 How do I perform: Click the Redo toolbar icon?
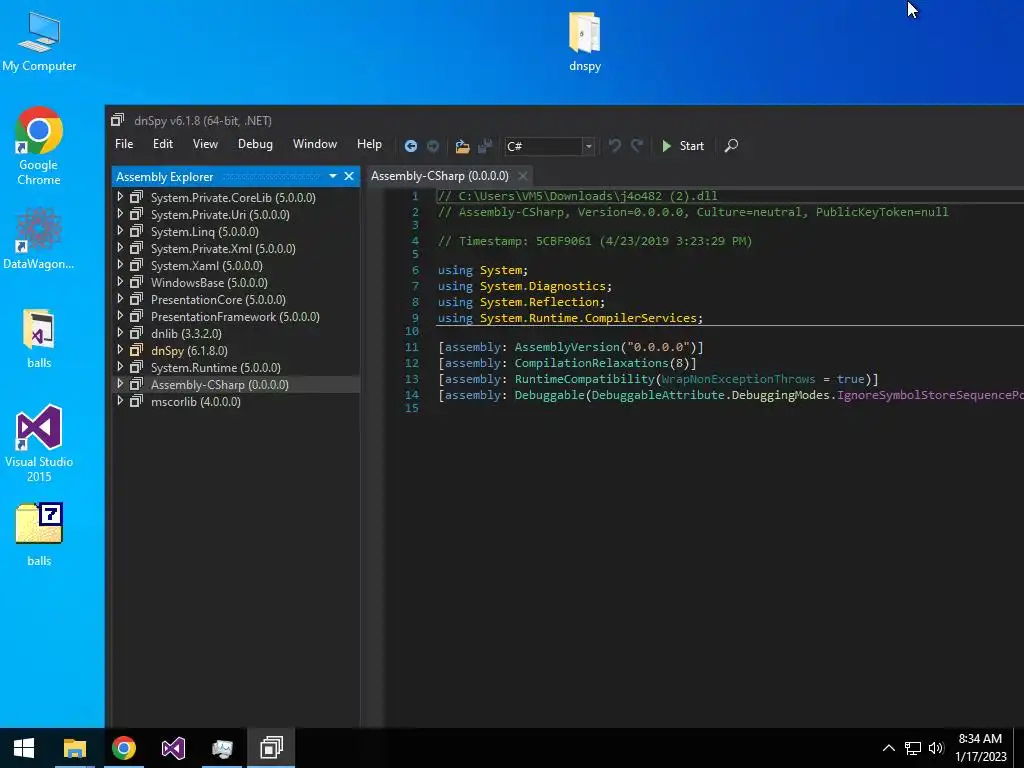pos(637,145)
